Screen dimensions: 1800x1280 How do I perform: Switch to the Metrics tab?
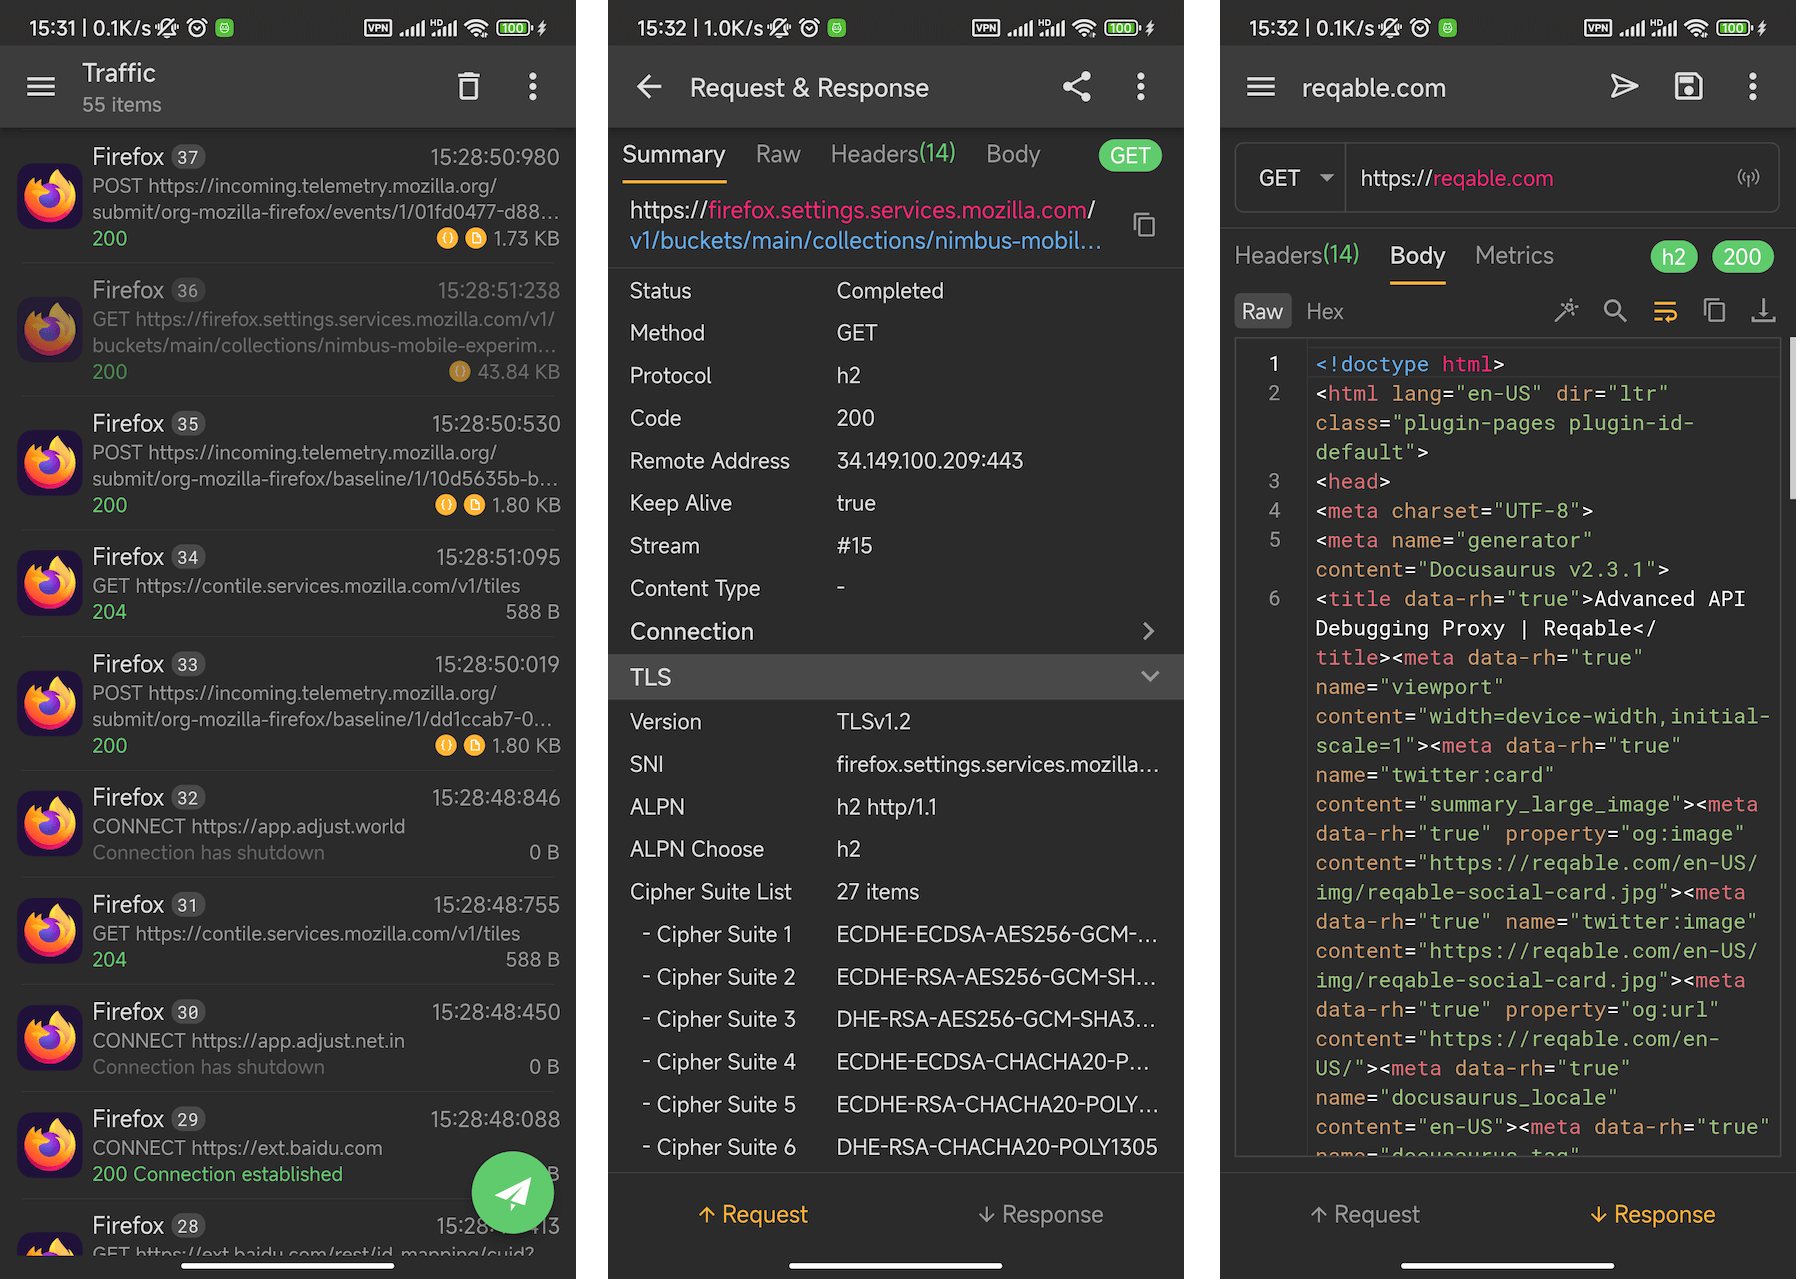[1514, 256]
